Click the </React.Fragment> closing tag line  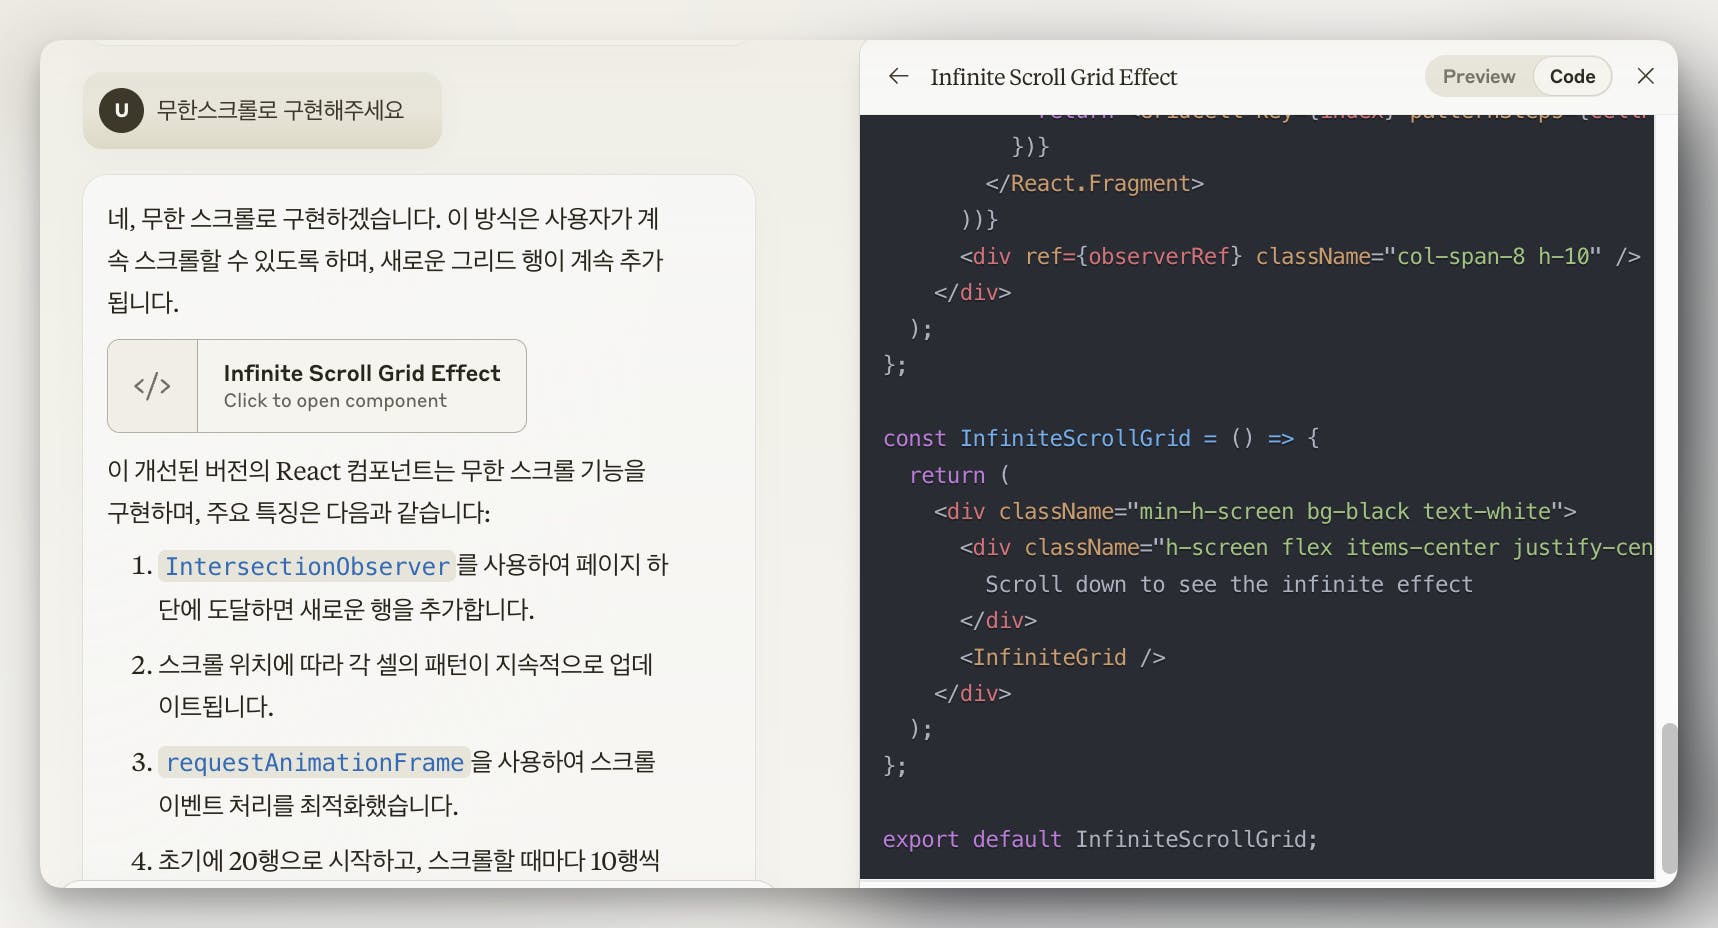[1094, 183]
